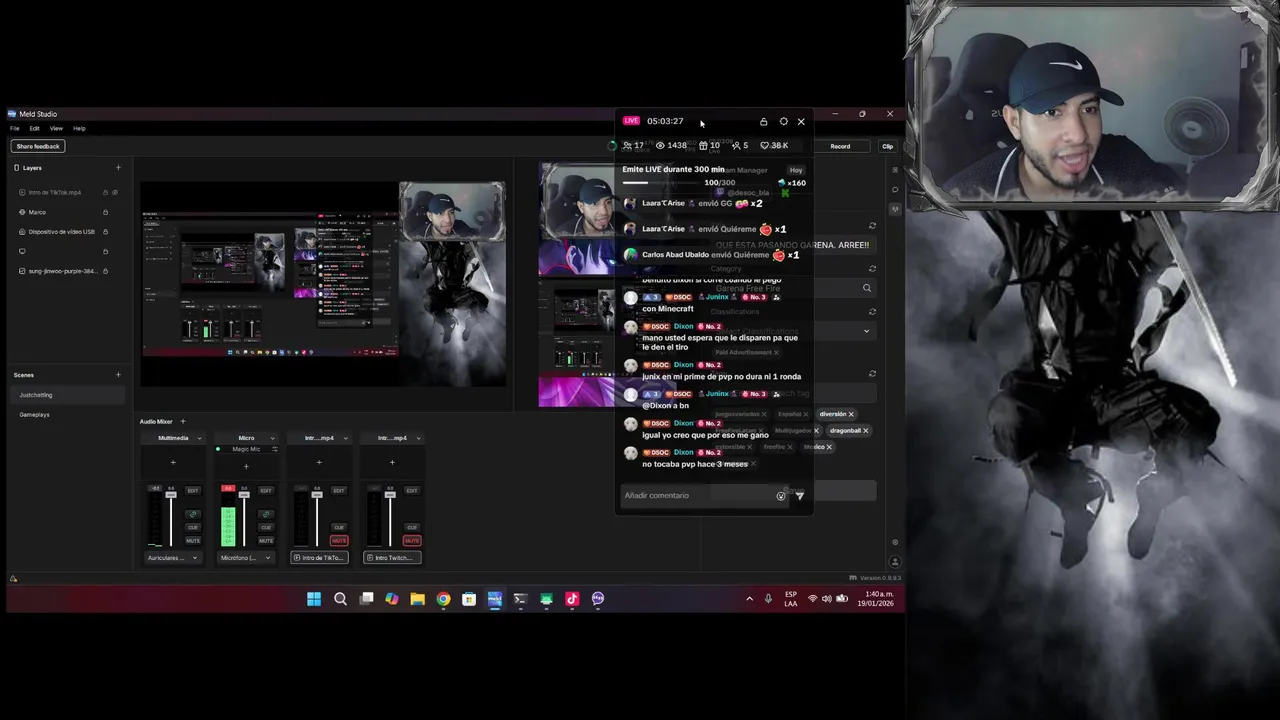The height and width of the screenshot is (720, 1280).
Task: Expand the first Intr....mp4 track dropdown
Action: (345, 438)
